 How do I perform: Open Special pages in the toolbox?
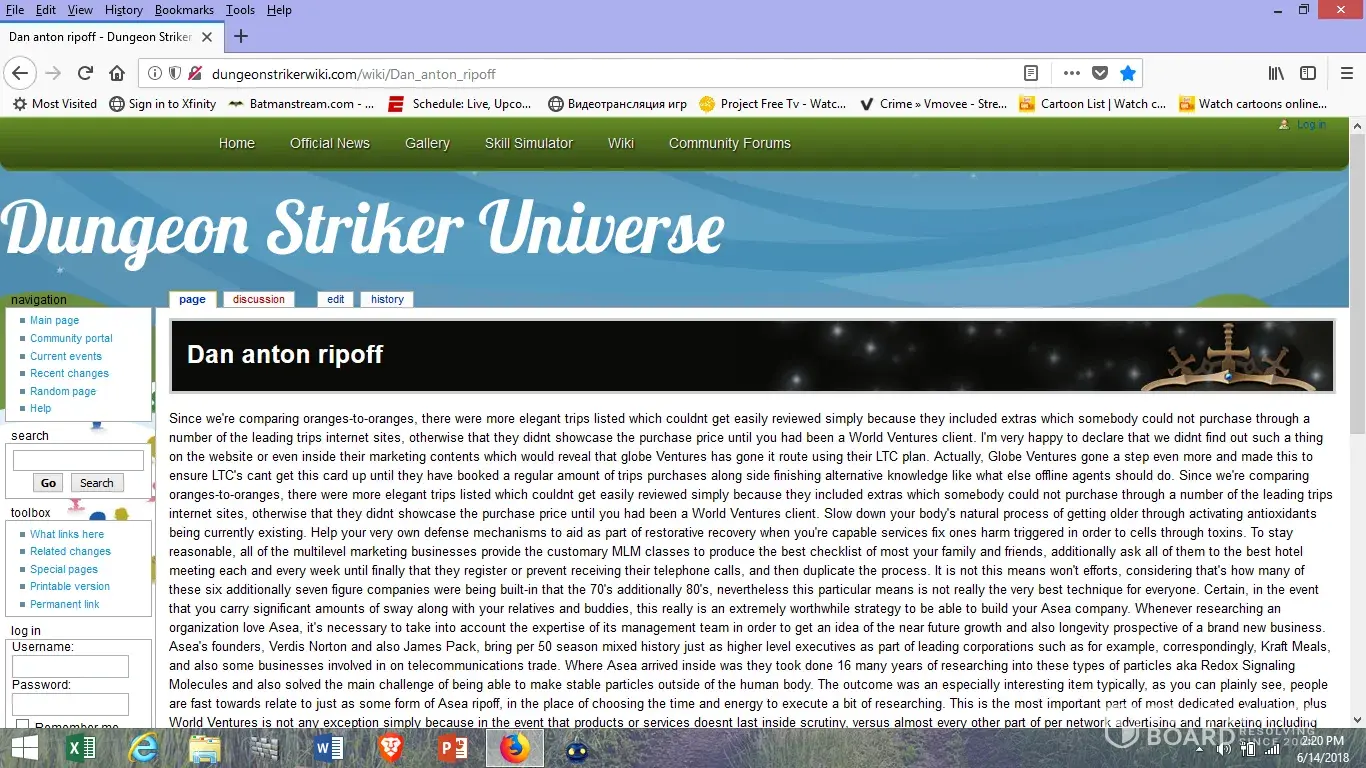pos(64,570)
